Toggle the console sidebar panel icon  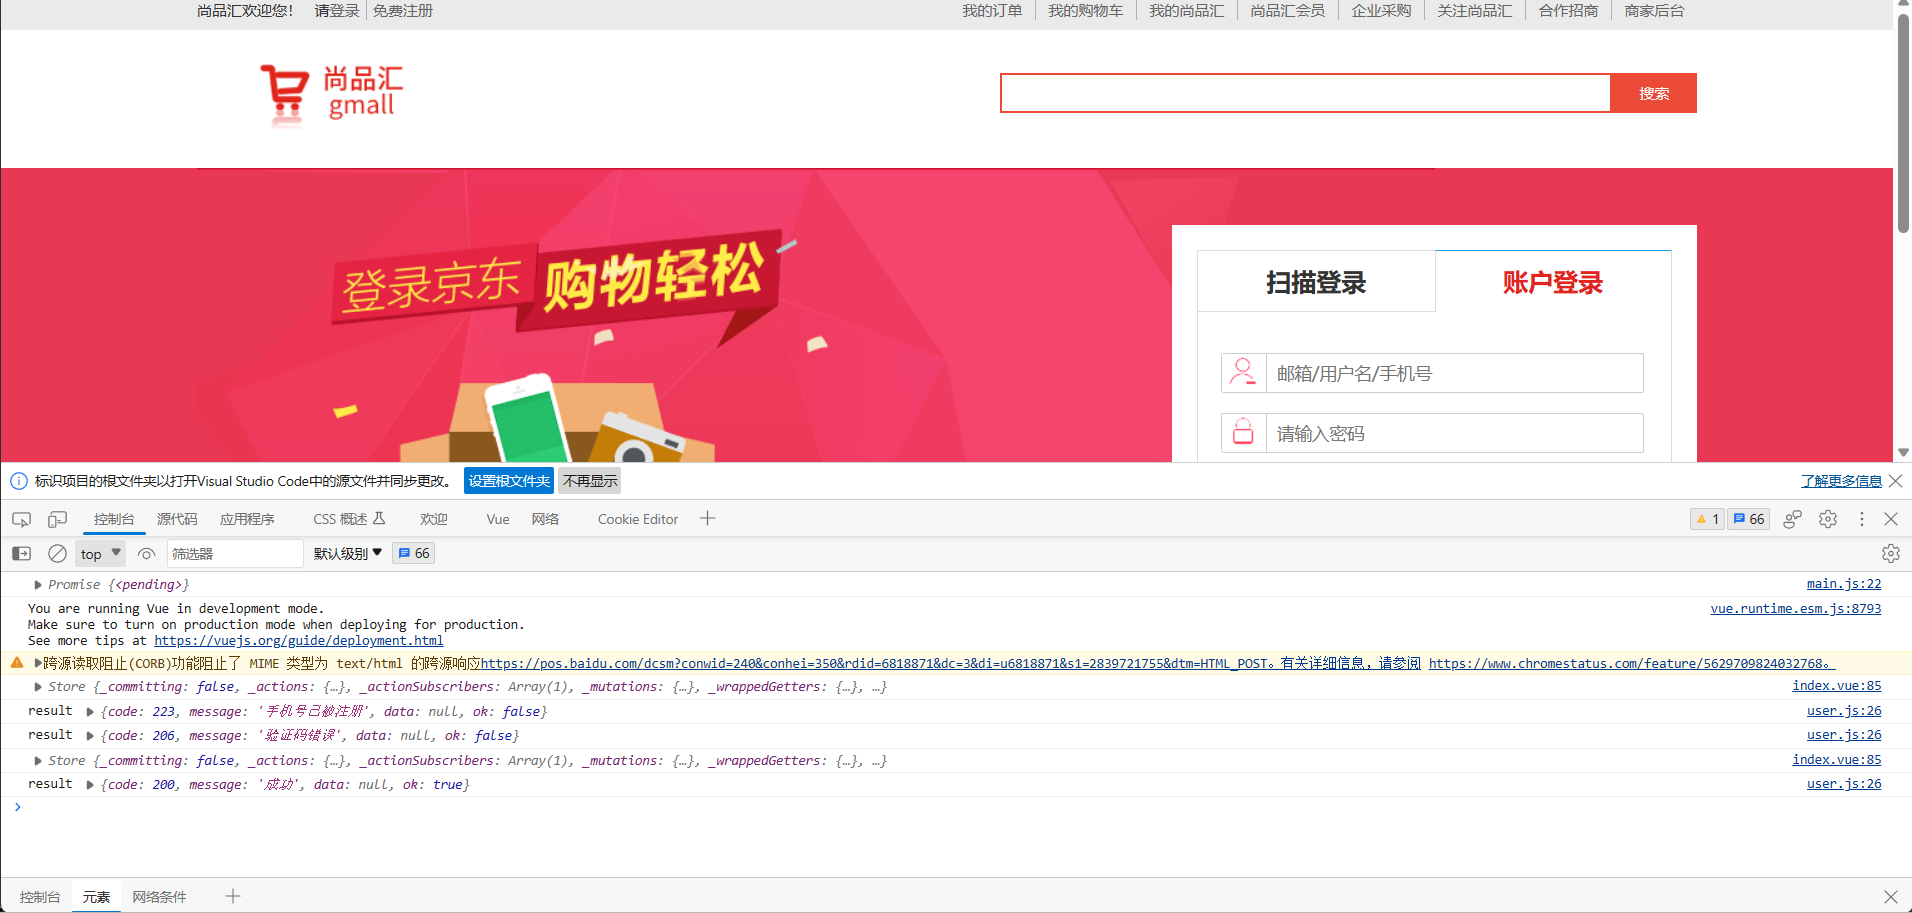(21, 553)
